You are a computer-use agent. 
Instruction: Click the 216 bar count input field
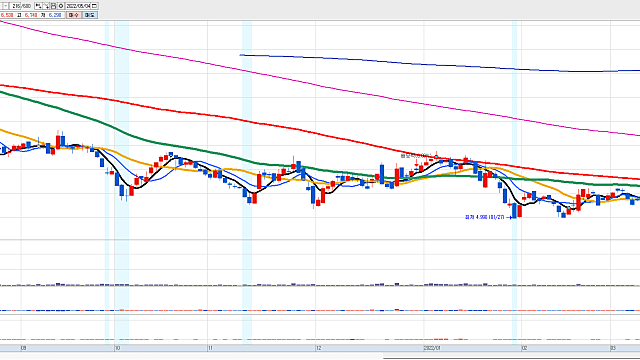pos(15,6)
